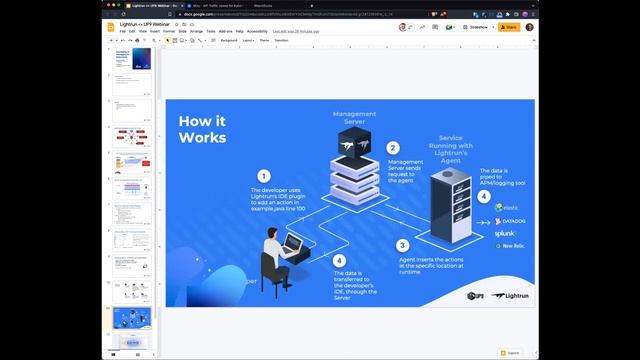Click the browser address bar URL

pos(288,14)
